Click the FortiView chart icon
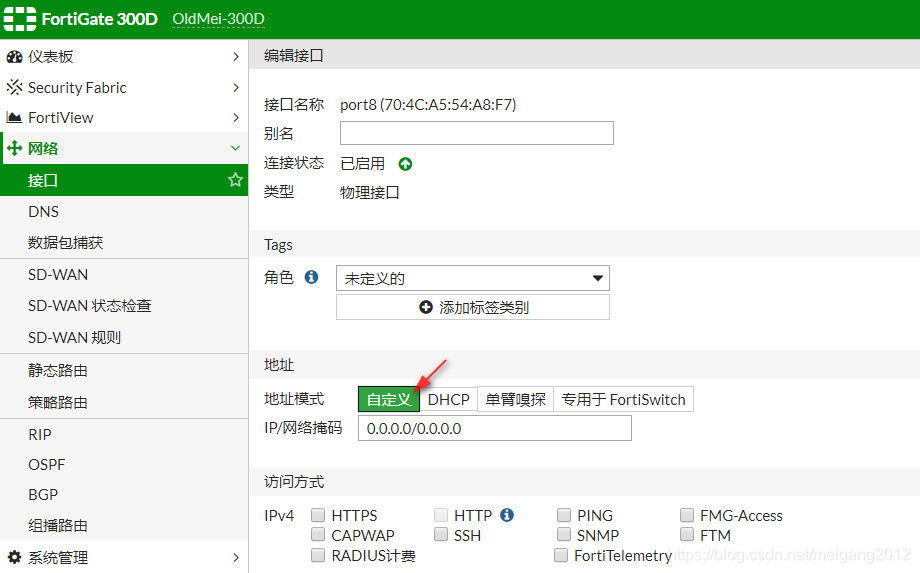The width and height of the screenshot is (920, 573). [x=14, y=117]
